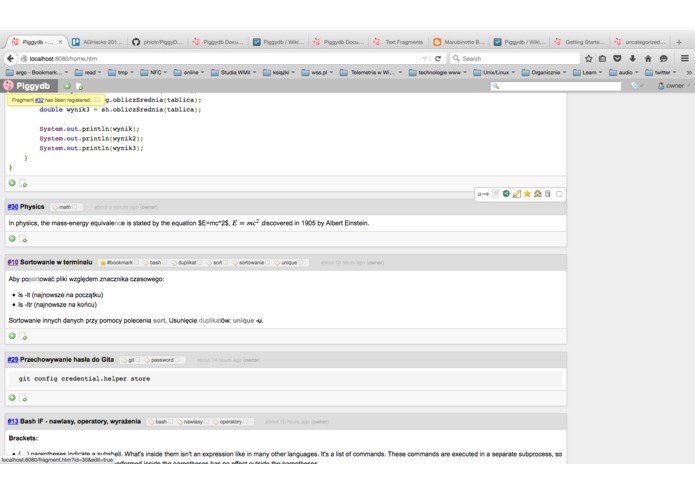Toggle the checkbox next to the #bookmark tag
This screenshot has height=494, width=695.
click(137, 262)
